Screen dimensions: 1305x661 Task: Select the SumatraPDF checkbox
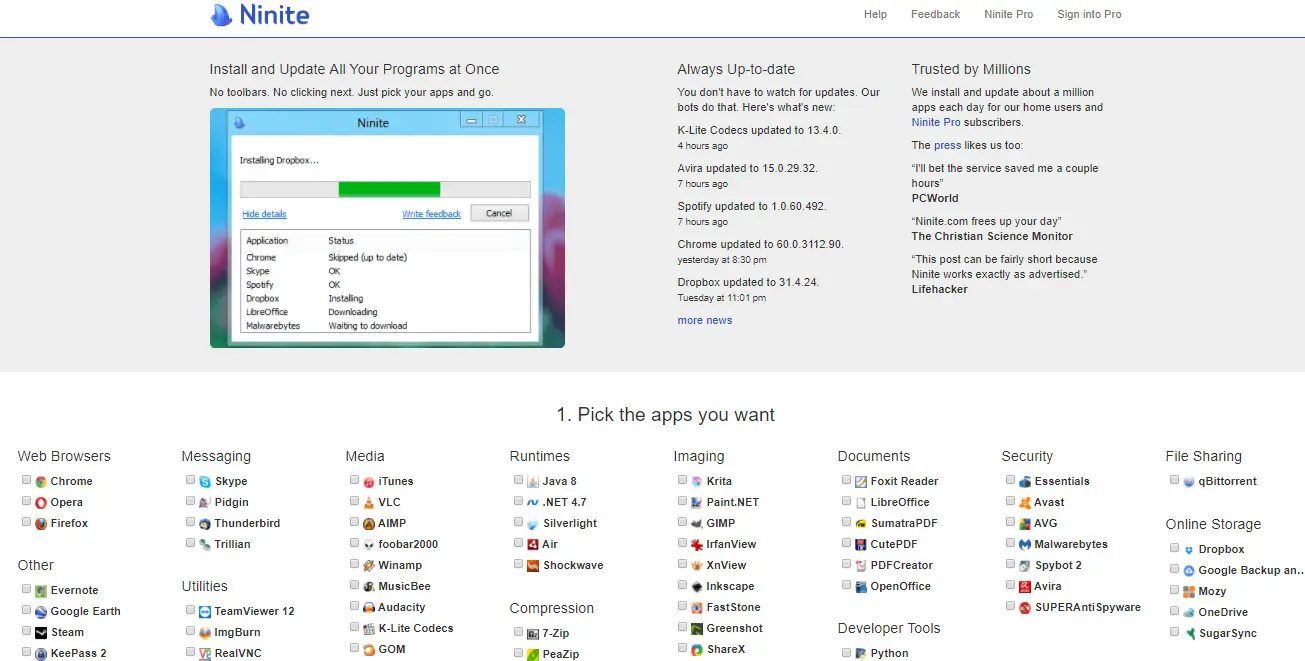click(847, 522)
